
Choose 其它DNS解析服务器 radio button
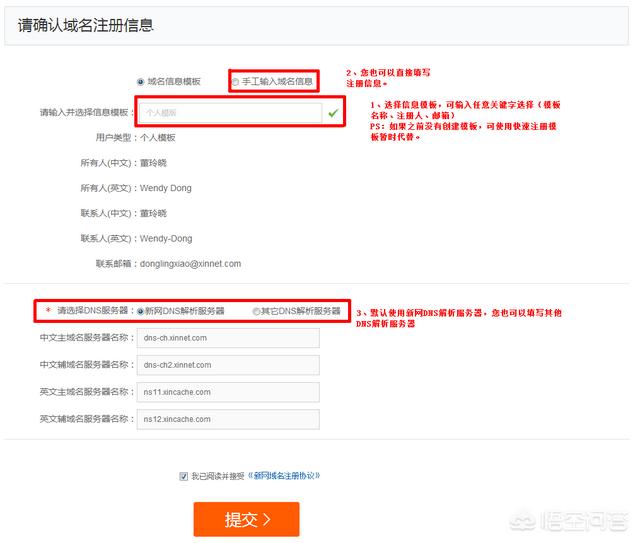pyautogui.click(x=256, y=312)
